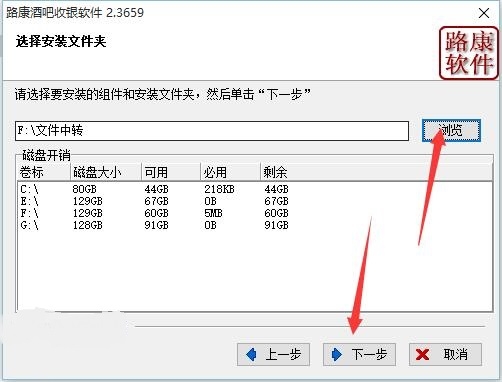The height and width of the screenshot is (382, 502).
Task: Click the 浏览 browse button
Action: (451, 131)
